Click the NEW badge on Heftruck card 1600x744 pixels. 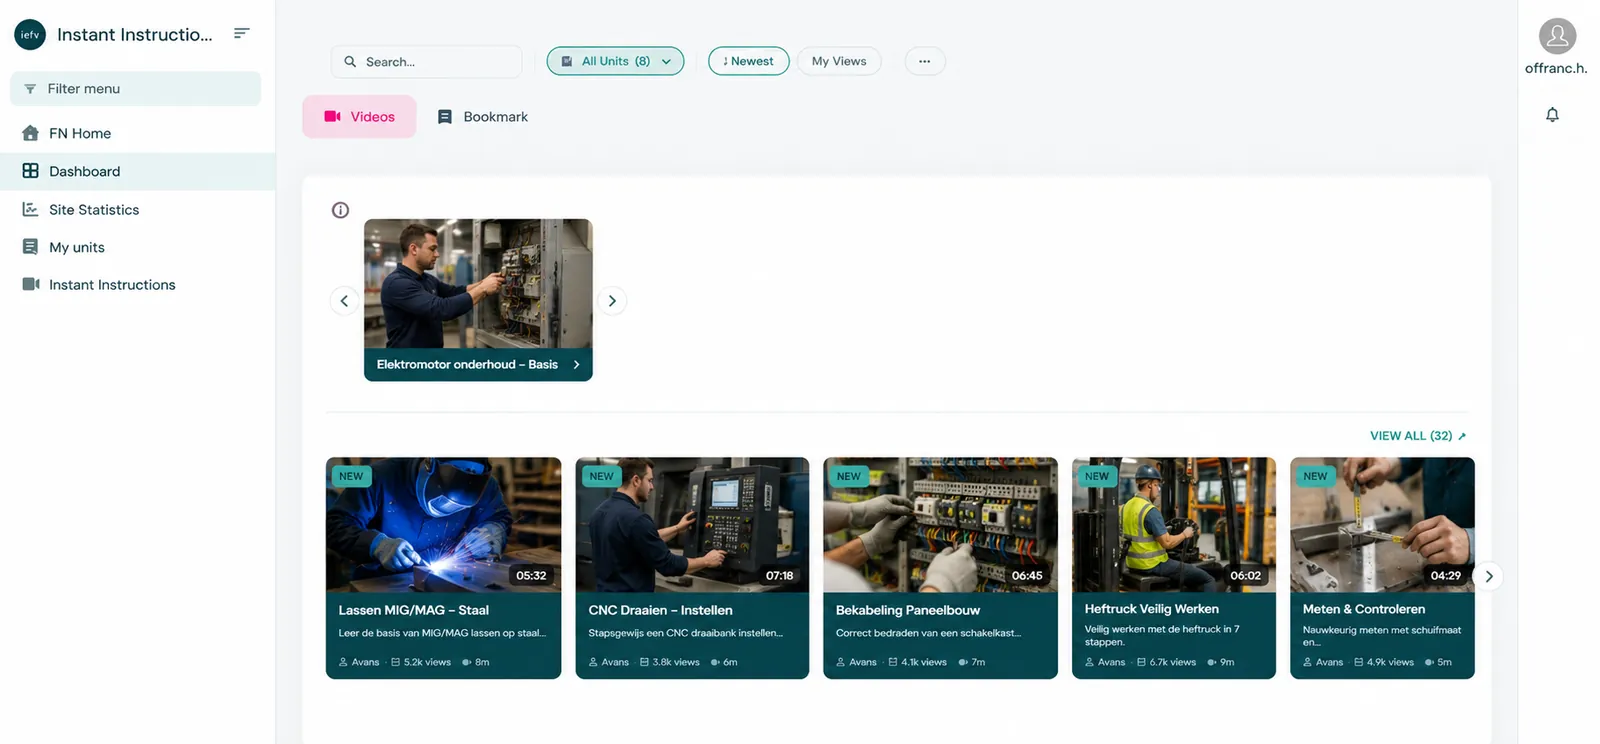pyautogui.click(x=1097, y=476)
